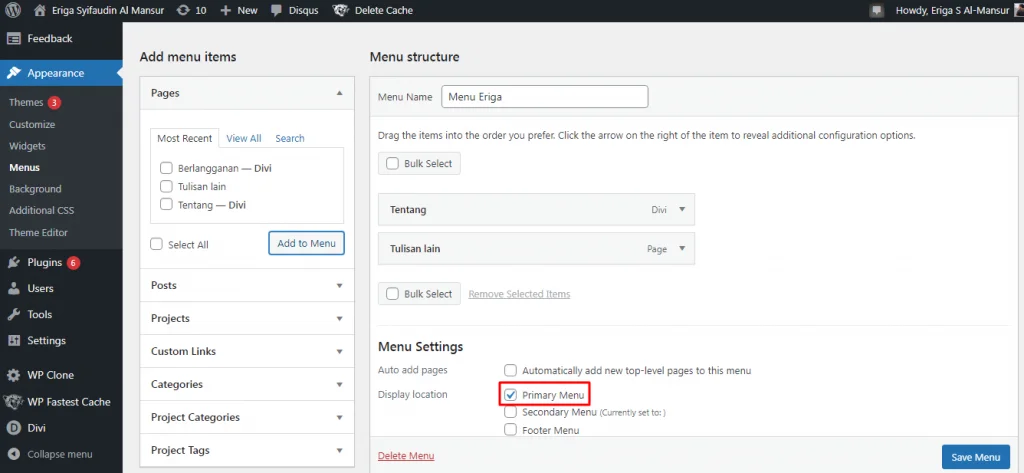Screen dimensions: 1024x473
Task: Open Themes in the Appearance submenu
Action: click(26, 103)
